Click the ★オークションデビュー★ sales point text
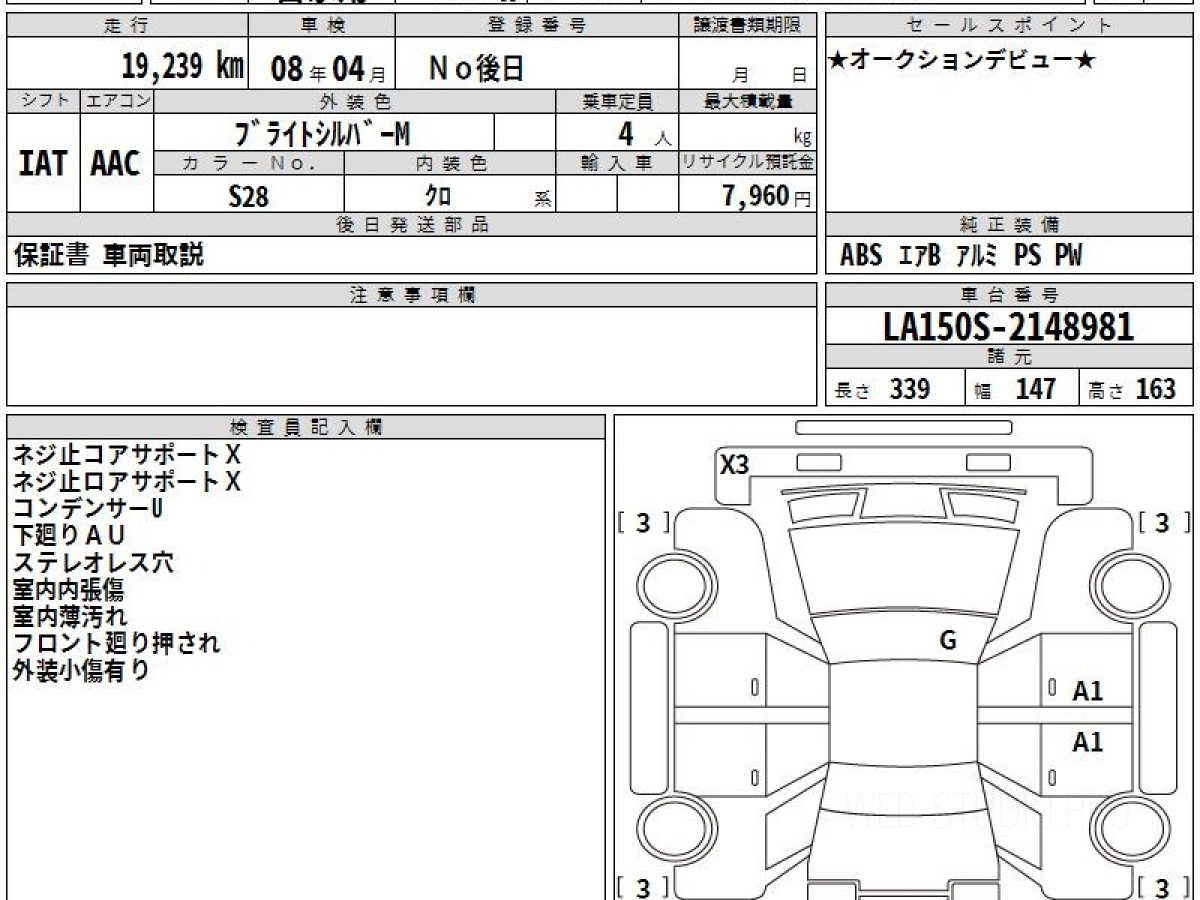 [x=962, y=61]
